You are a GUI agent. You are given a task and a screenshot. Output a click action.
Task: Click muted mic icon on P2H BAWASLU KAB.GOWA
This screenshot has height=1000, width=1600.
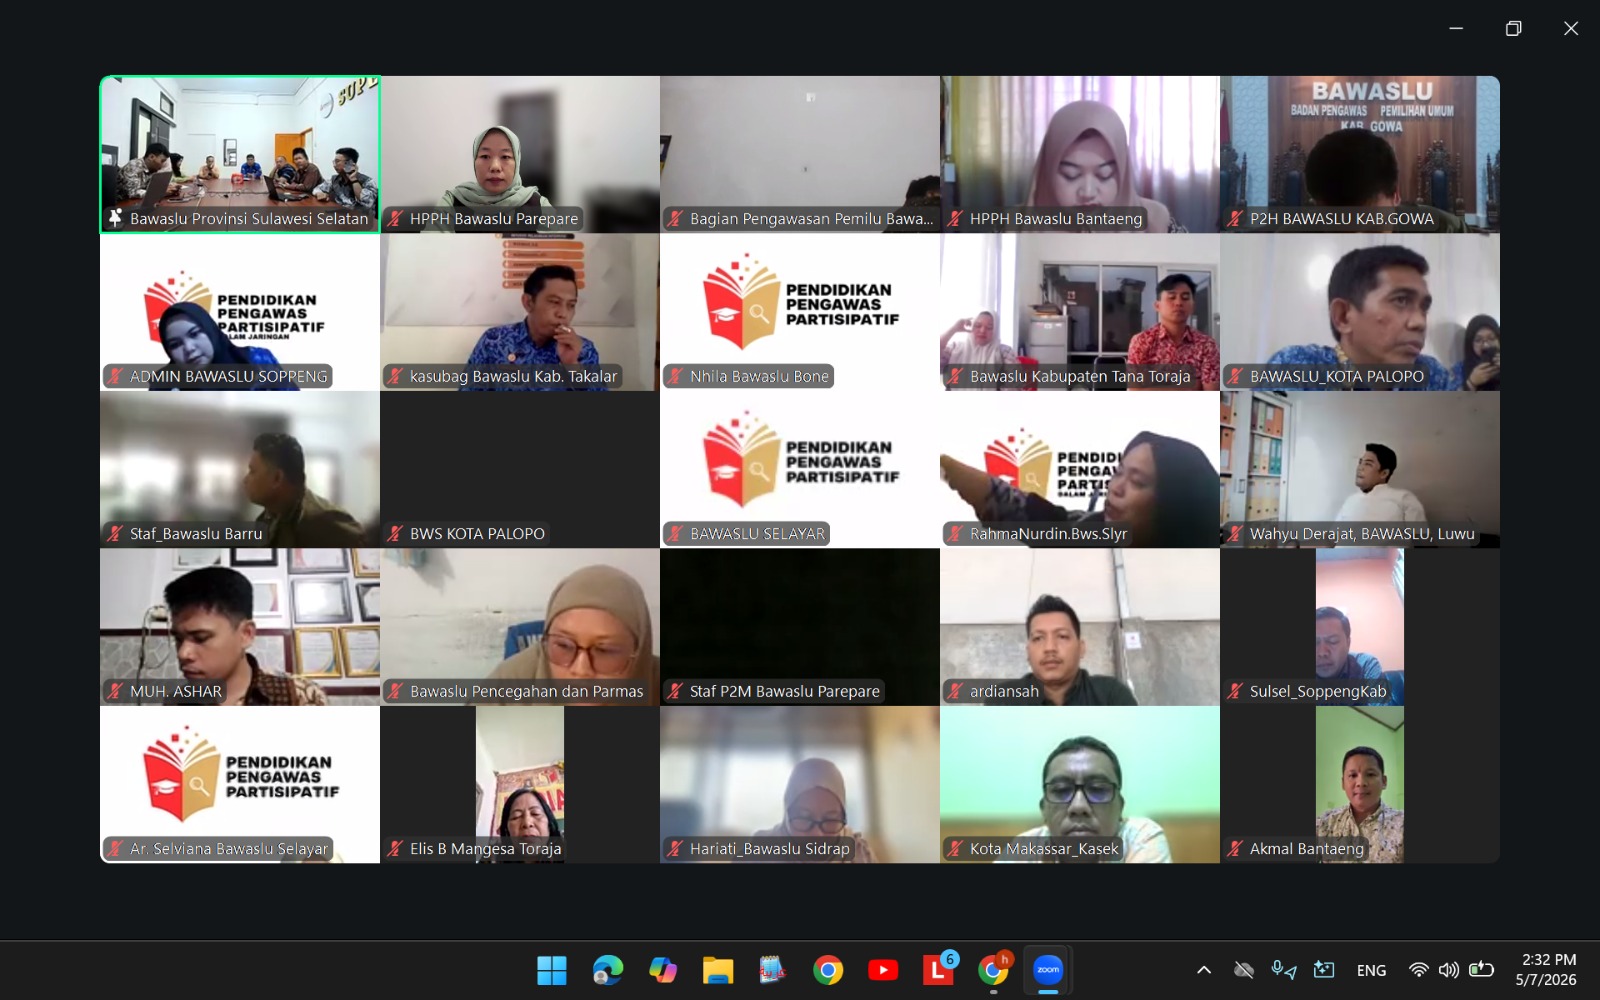1235,218
